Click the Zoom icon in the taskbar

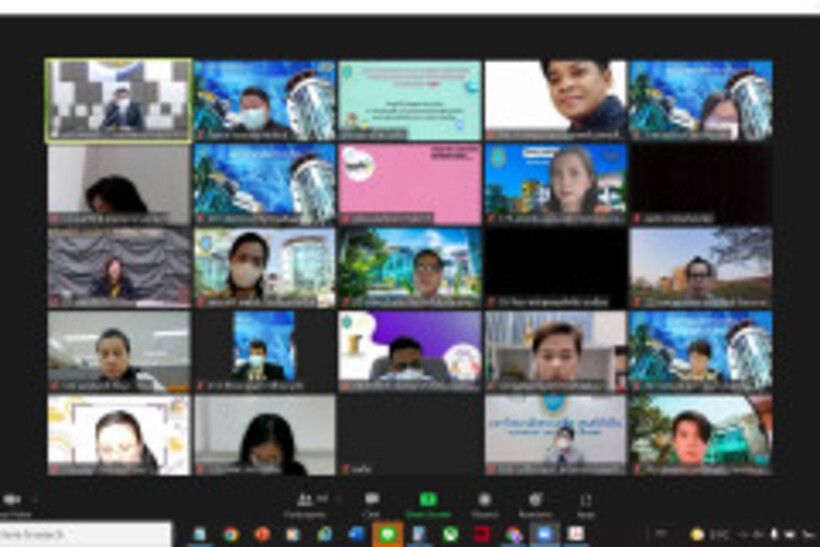[x=544, y=534]
